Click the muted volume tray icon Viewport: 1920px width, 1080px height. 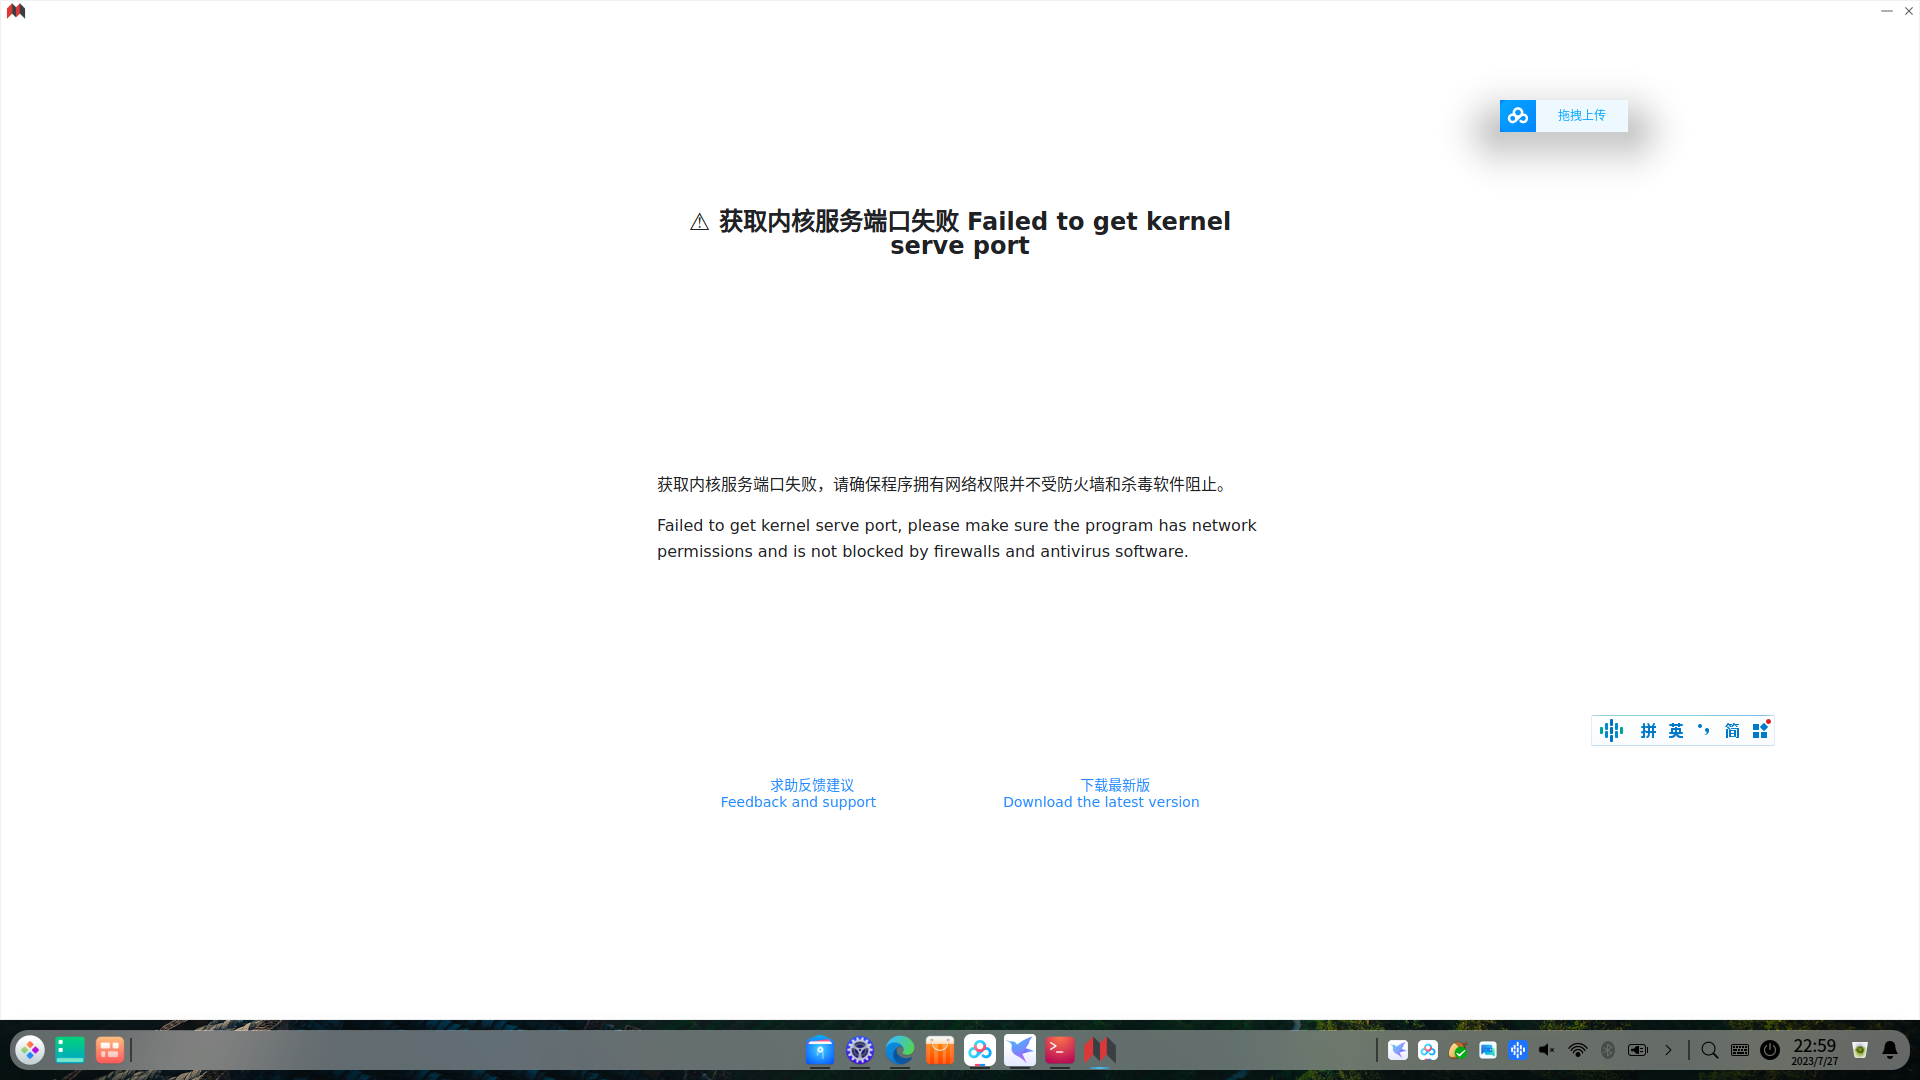(x=1547, y=1050)
